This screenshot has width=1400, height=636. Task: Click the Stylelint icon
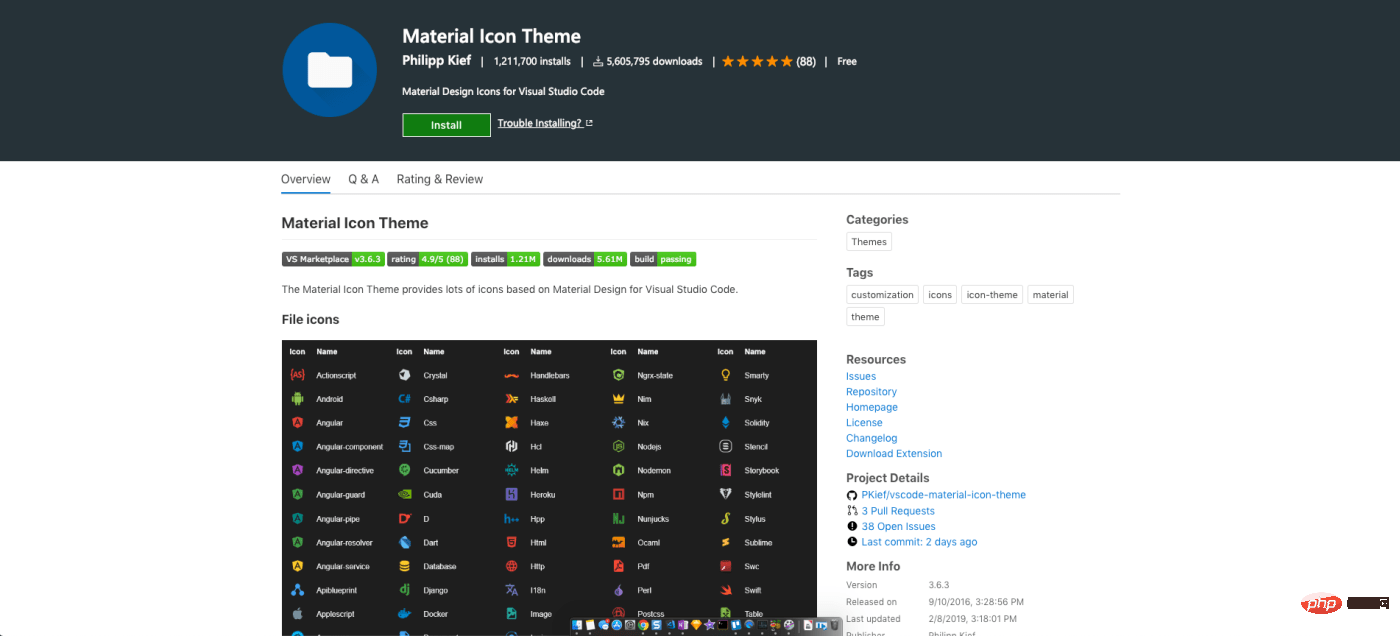coord(725,494)
